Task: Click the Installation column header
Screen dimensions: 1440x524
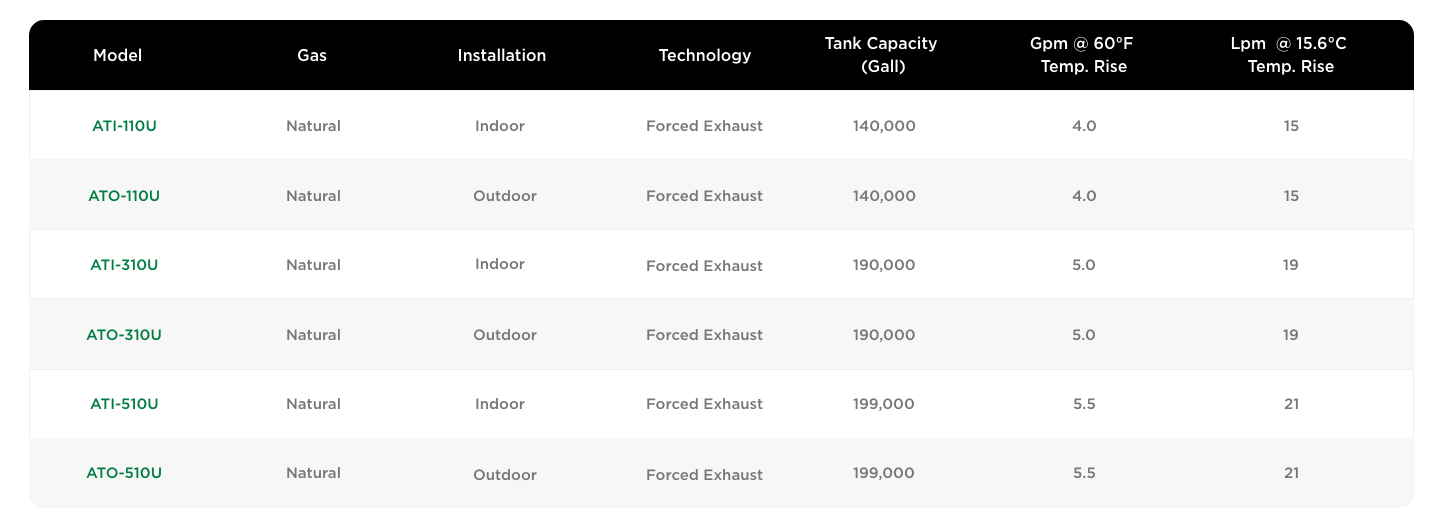Action: pos(502,55)
